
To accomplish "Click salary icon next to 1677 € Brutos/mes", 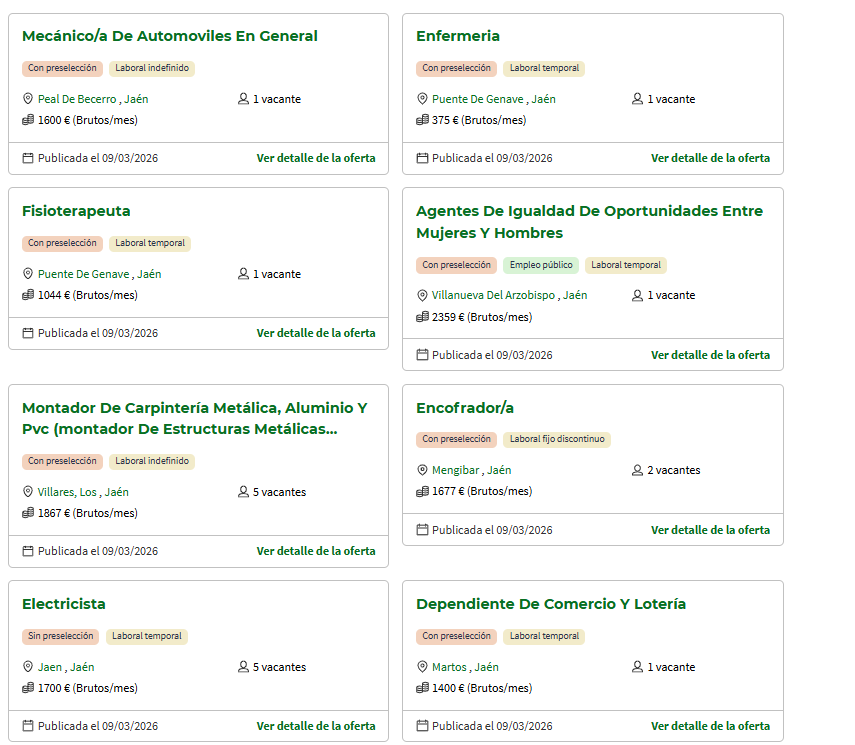I will point(422,491).
